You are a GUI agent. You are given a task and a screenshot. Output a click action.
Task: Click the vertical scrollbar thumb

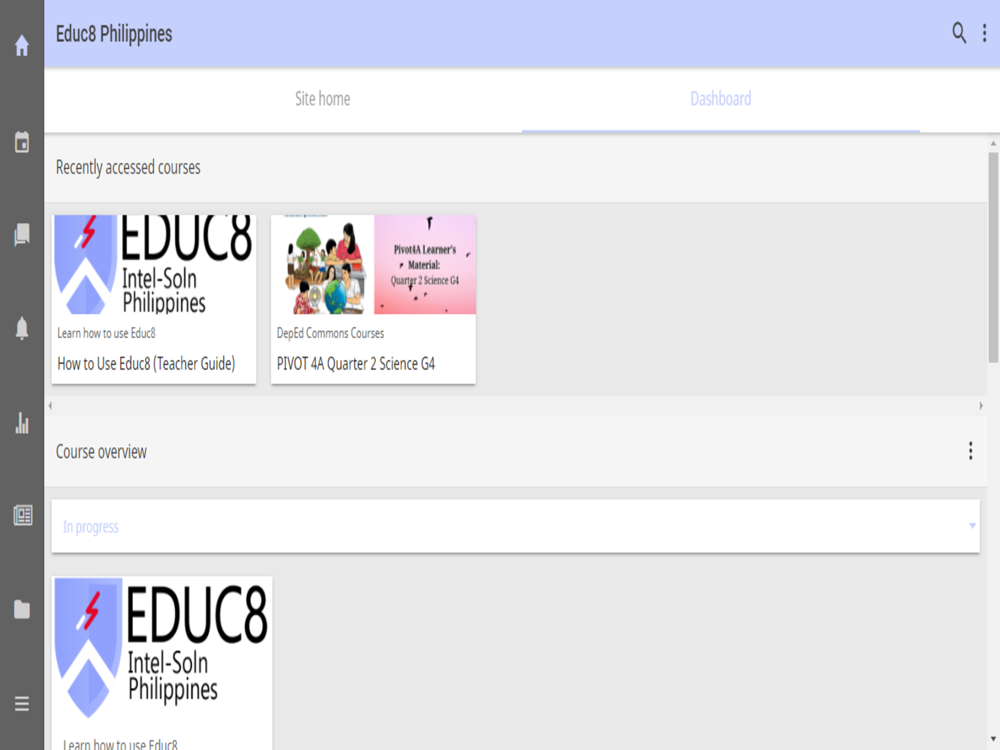[993, 257]
